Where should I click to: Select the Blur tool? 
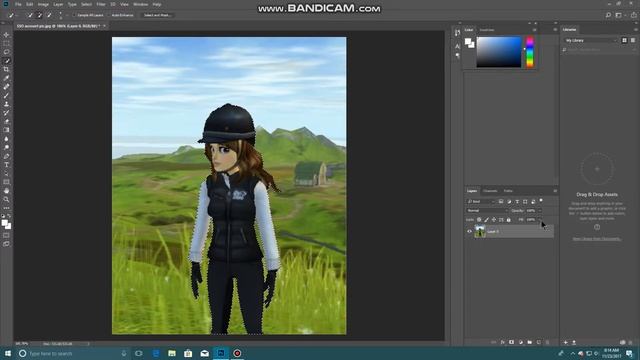point(6,139)
